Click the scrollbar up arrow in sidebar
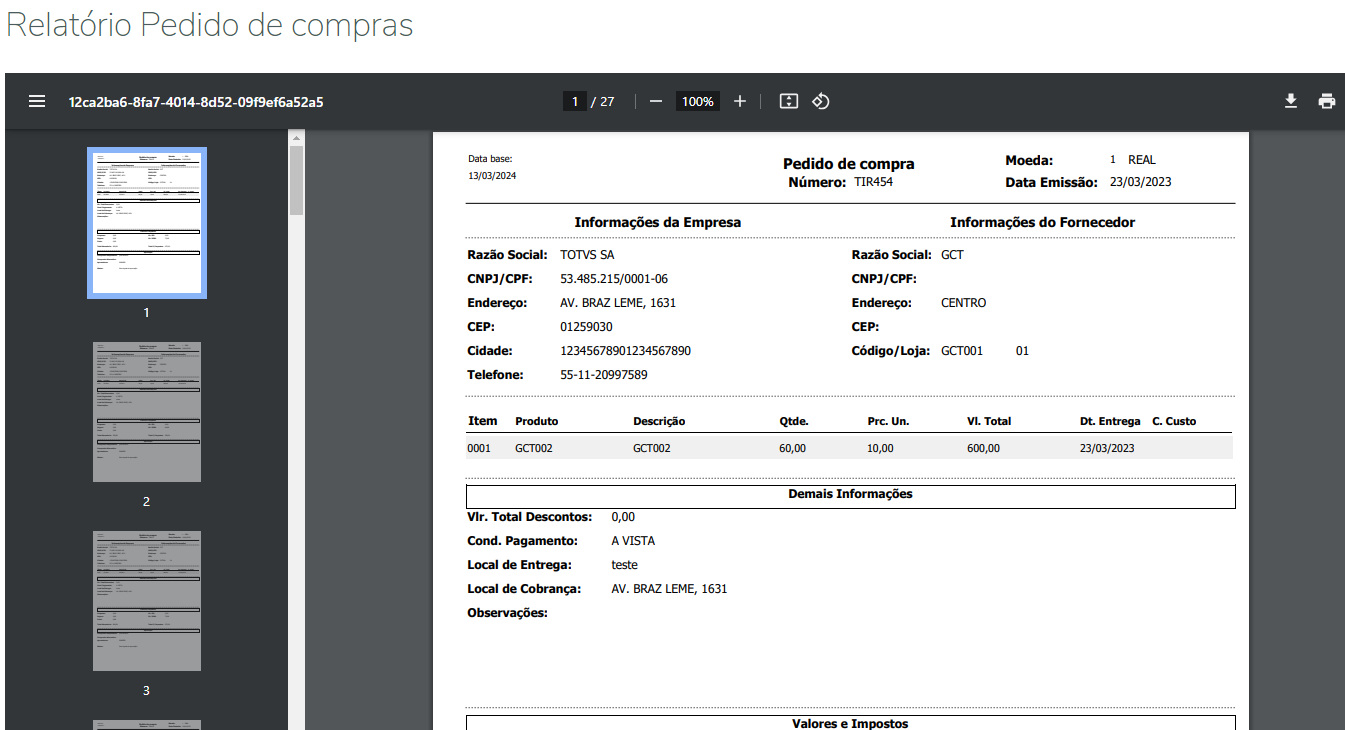The width and height of the screenshot is (1345, 730). tap(296, 137)
